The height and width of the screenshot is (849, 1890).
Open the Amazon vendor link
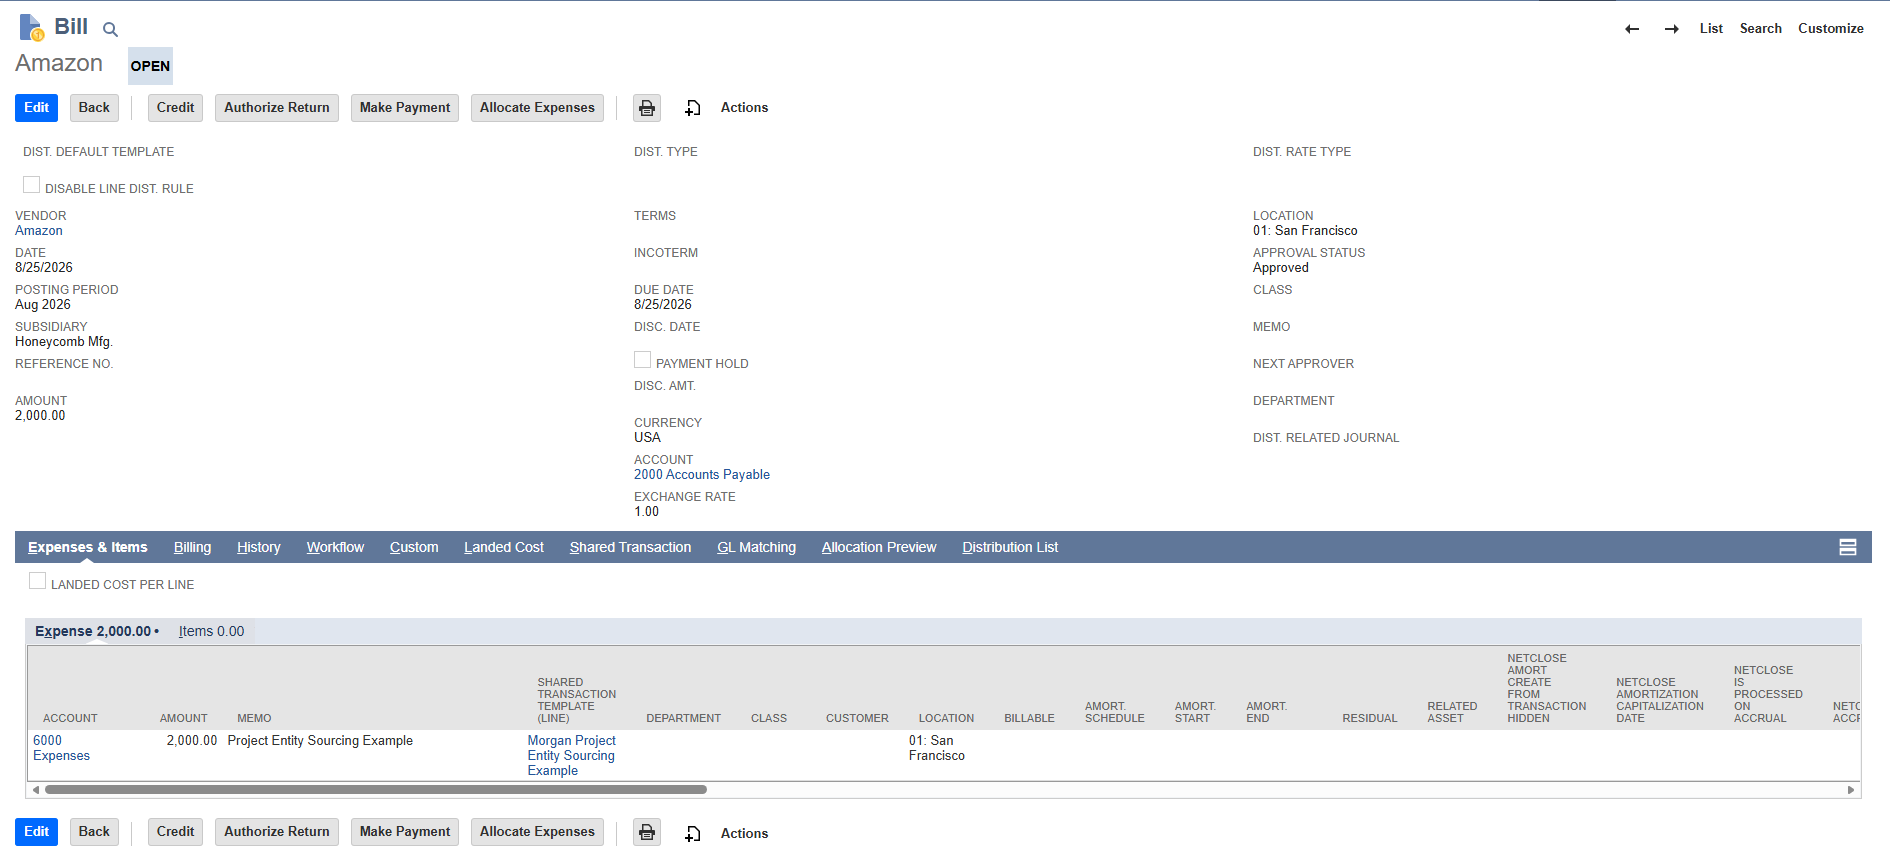coord(39,231)
